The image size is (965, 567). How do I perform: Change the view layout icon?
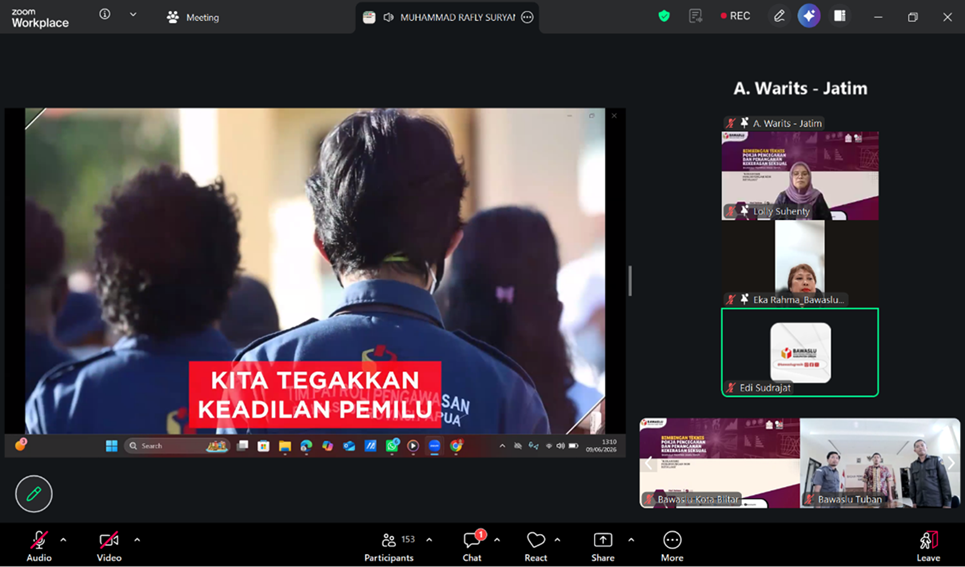[839, 16]
